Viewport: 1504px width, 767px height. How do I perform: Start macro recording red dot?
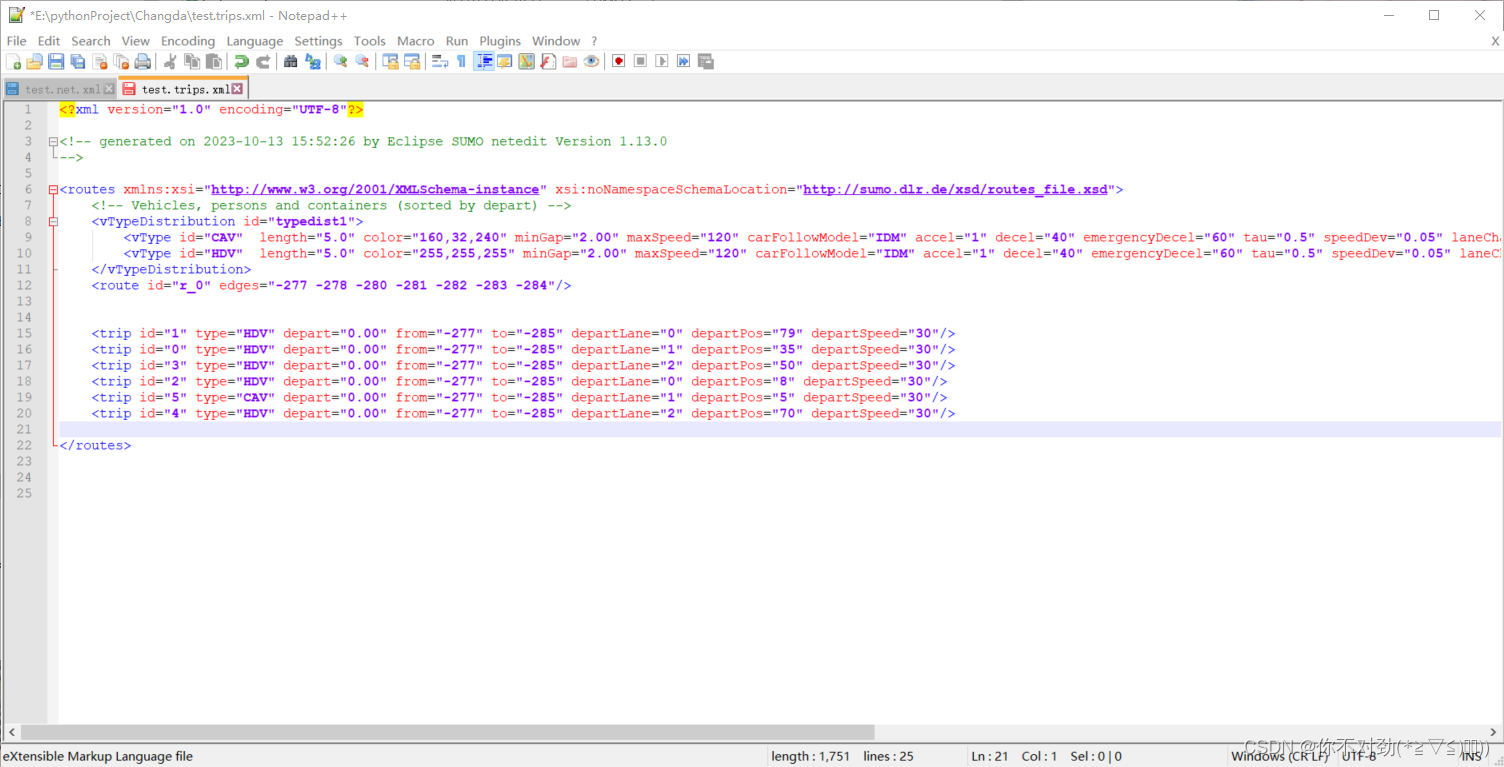(619, 61)
